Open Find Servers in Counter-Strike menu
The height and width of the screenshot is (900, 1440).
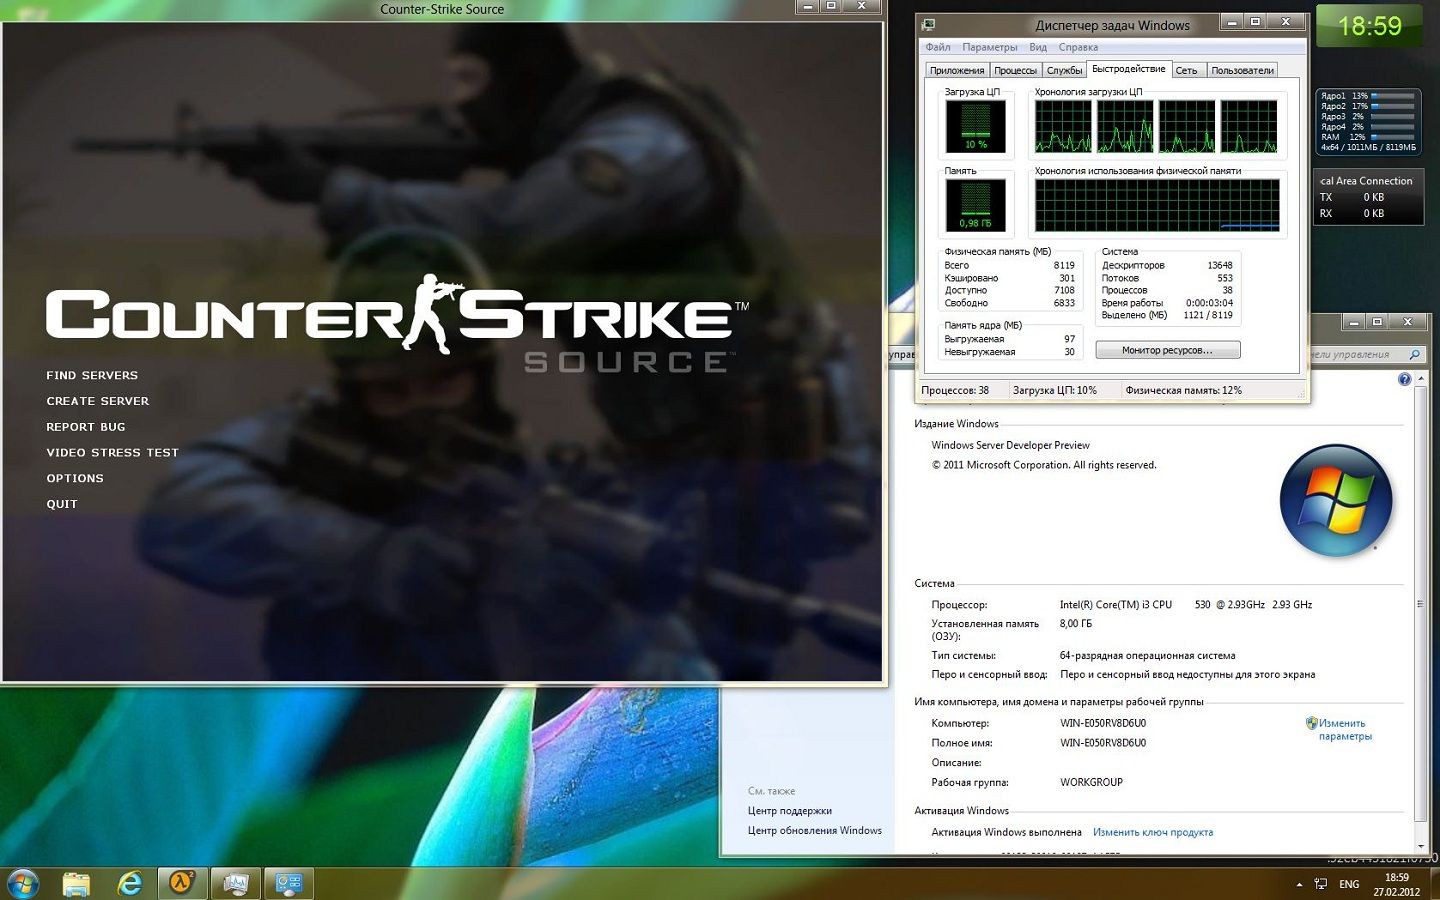[x=92, y=376]
